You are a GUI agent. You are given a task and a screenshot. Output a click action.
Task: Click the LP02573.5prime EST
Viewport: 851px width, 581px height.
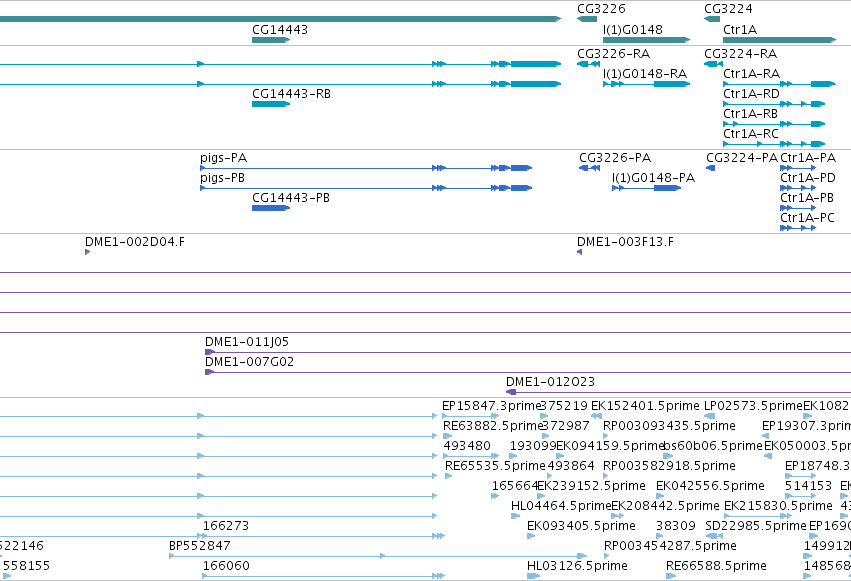click(x=709, y=416)
